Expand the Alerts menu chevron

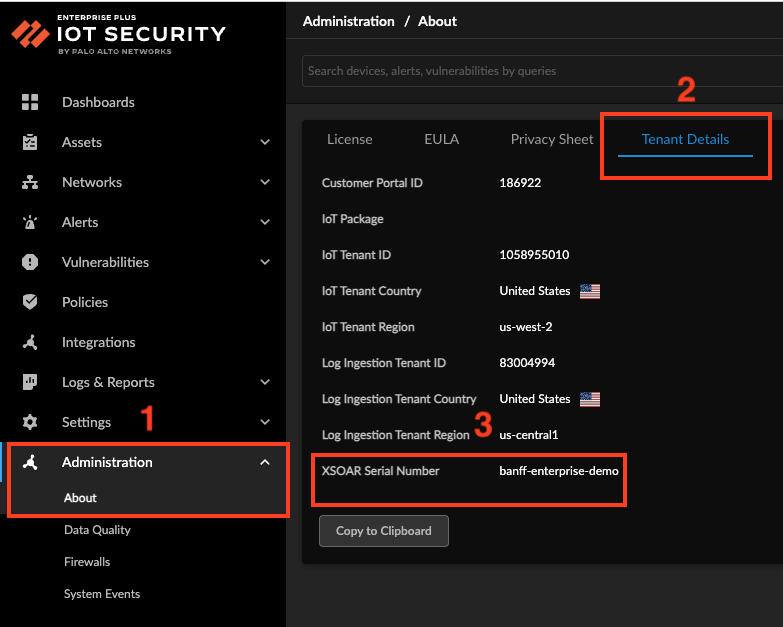(x=265, y=222)
